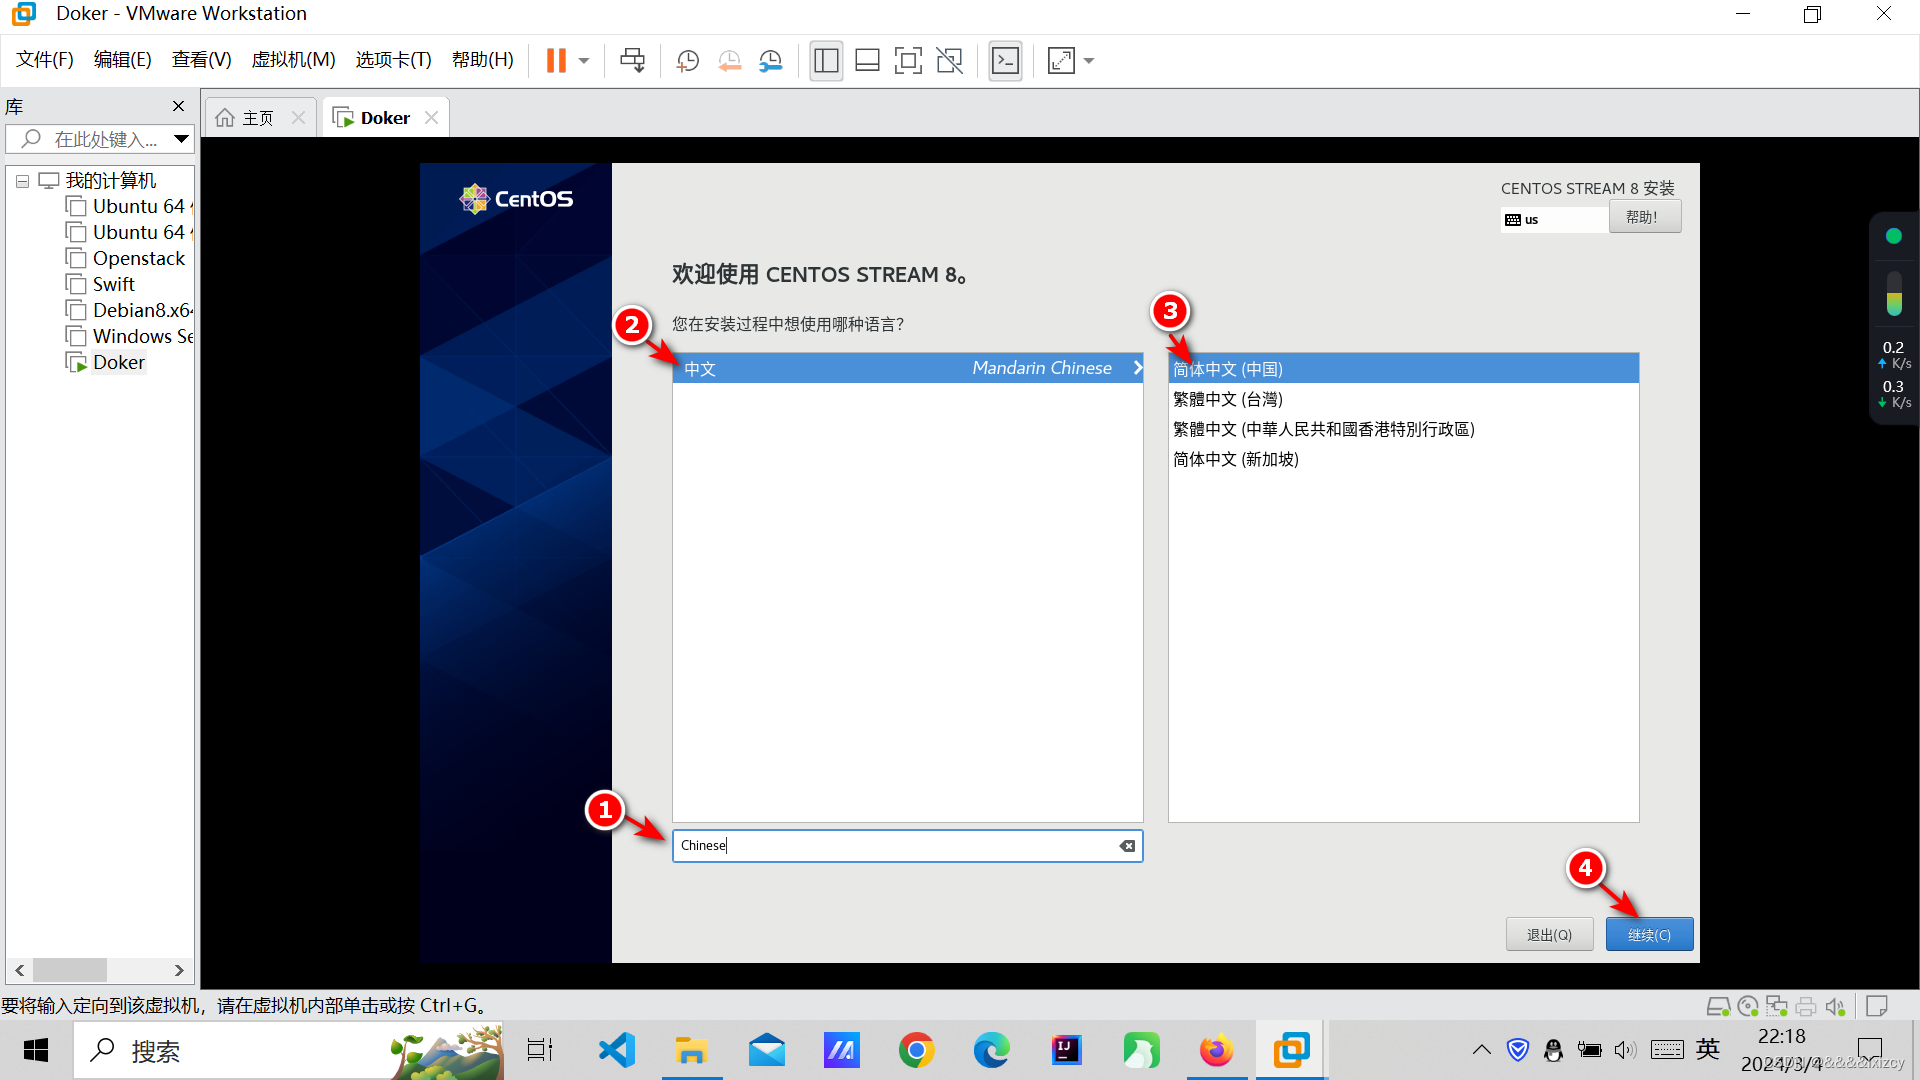
Task: Click the send Ctrl+Alt+Del icon
Action: 632,61
